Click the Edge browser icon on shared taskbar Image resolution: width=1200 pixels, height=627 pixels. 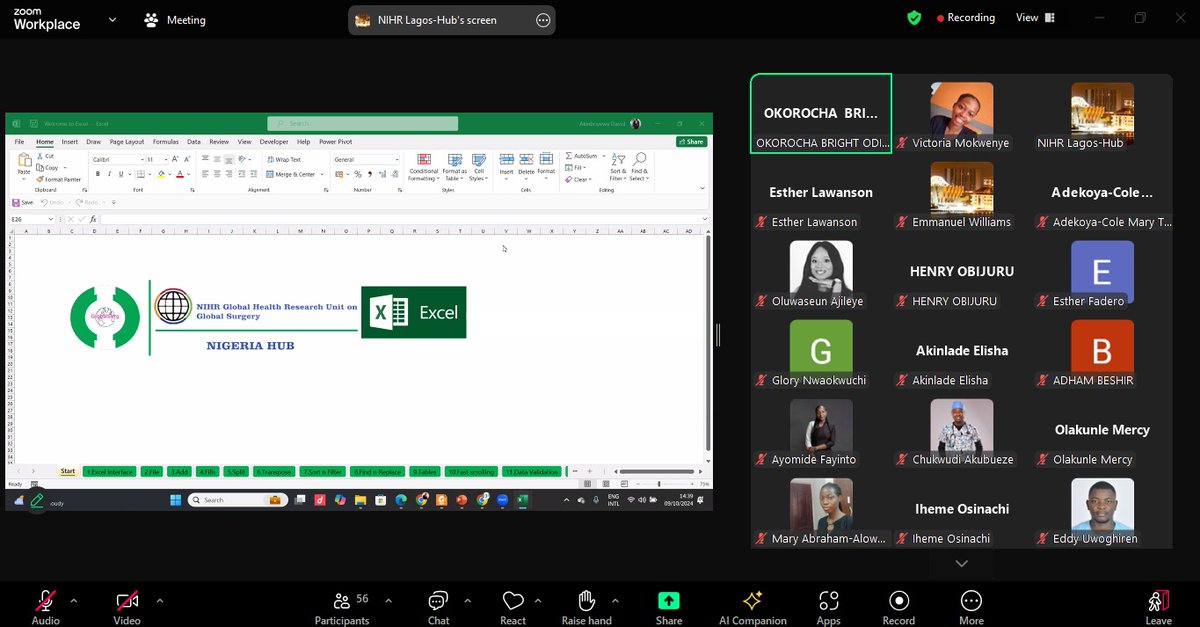pyautogui.click(x=401, y=500)
